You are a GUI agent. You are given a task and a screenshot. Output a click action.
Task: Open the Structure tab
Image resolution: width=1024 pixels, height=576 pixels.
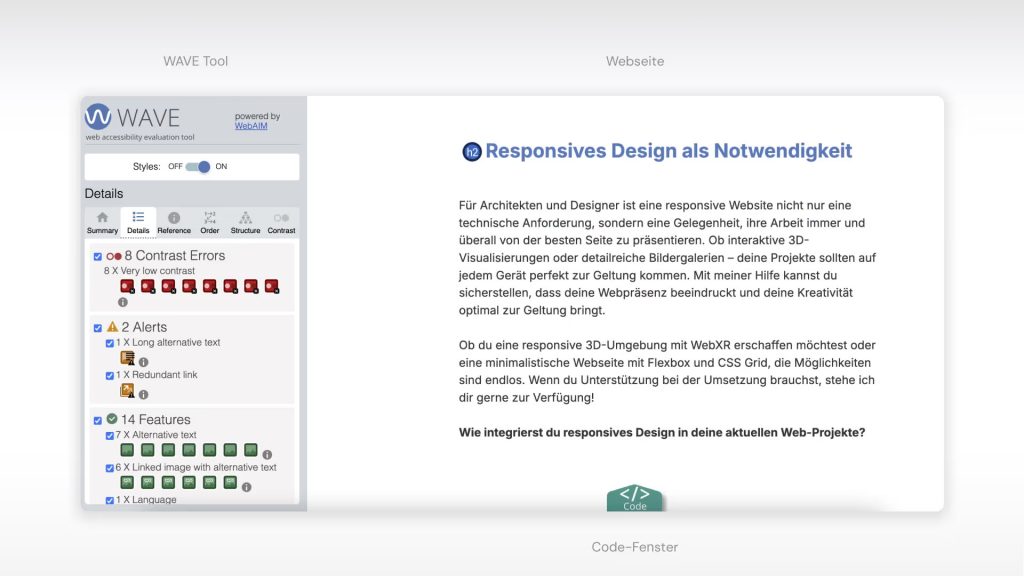[x=245, y=222]
